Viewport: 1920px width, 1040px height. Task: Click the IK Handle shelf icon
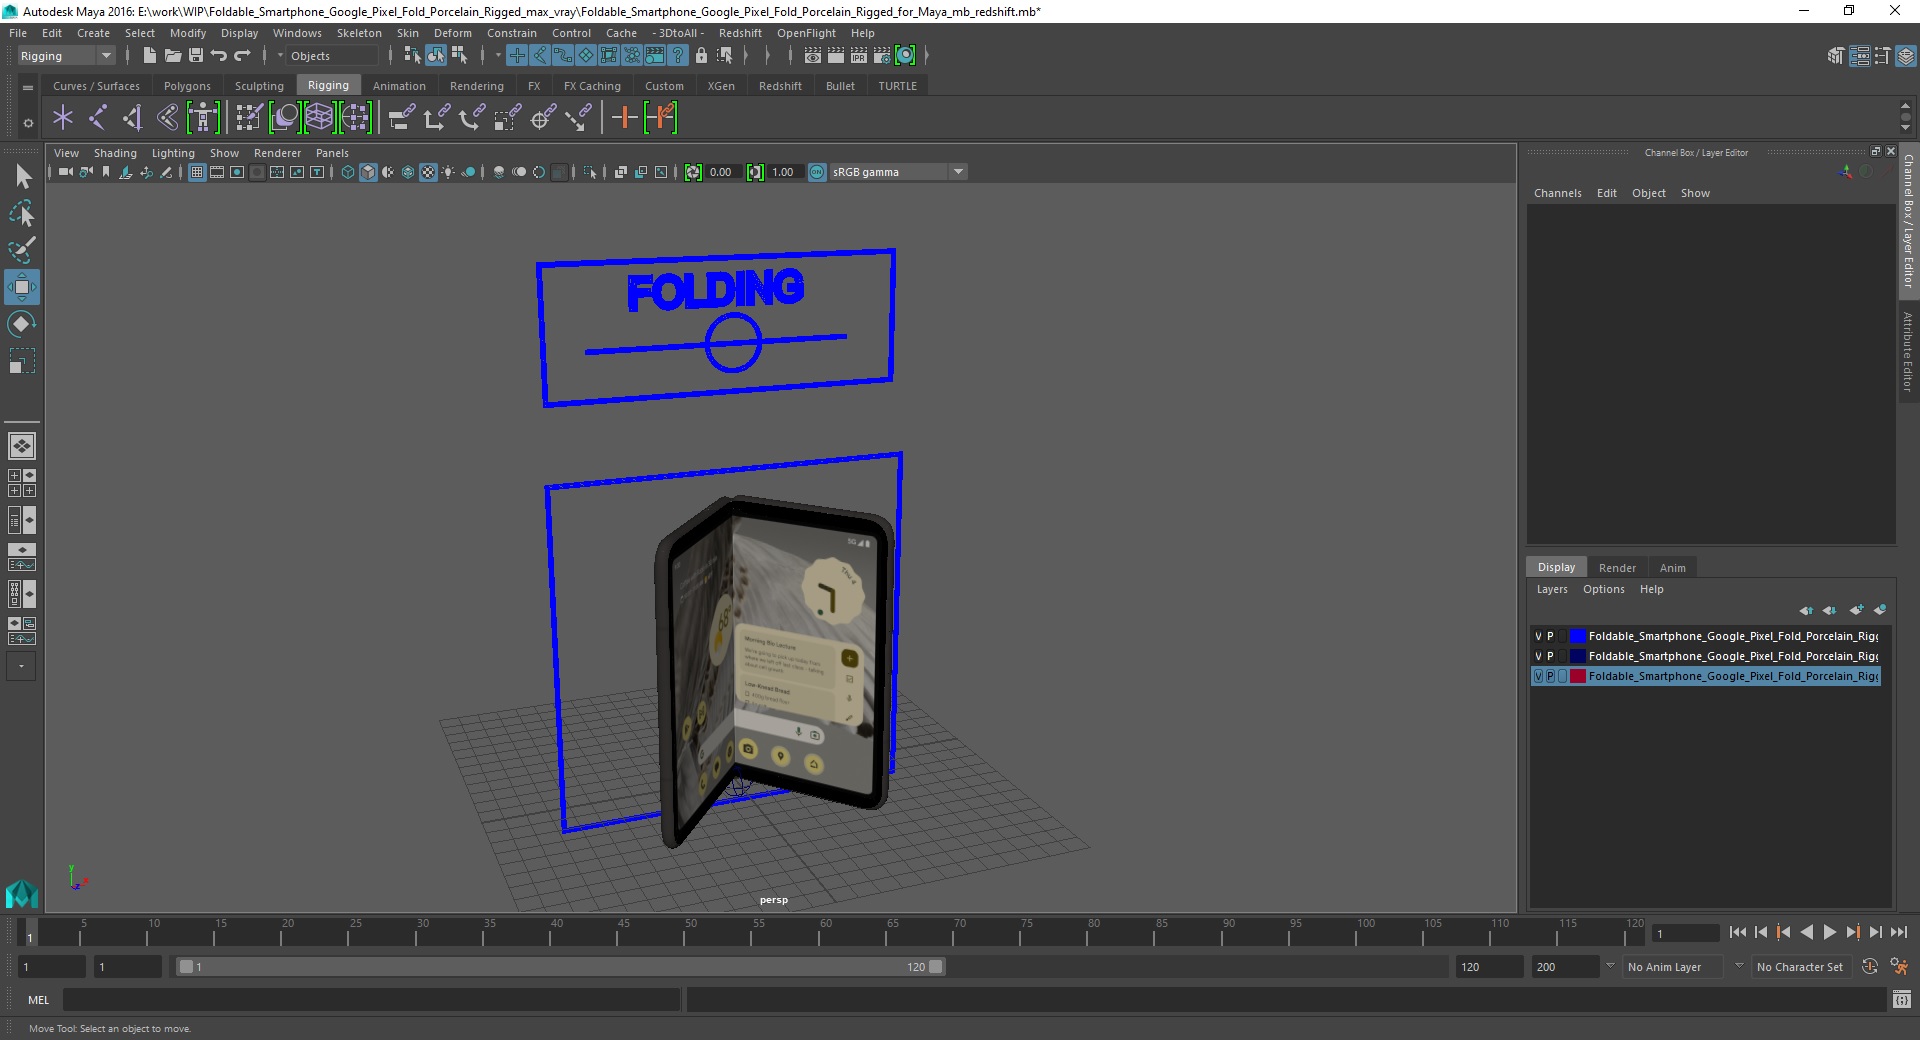(x=133, y=118)
